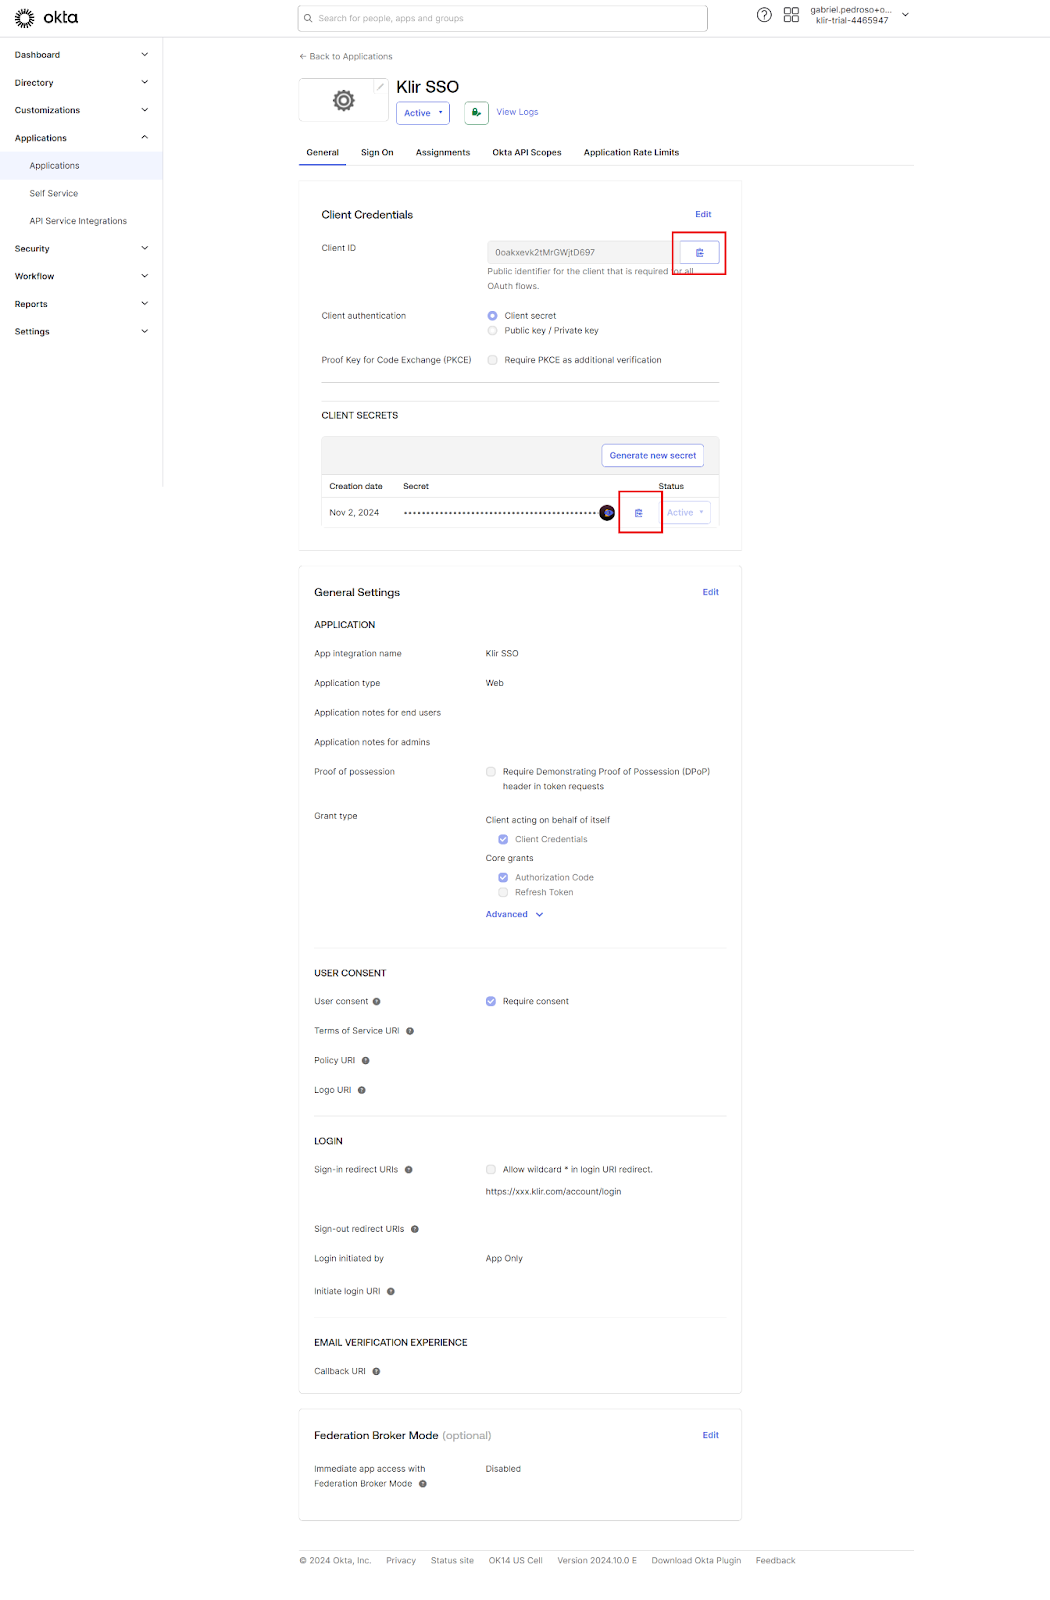Copy the client secret to clipboard
The image size is (1050, 1600).
(639, 513)
